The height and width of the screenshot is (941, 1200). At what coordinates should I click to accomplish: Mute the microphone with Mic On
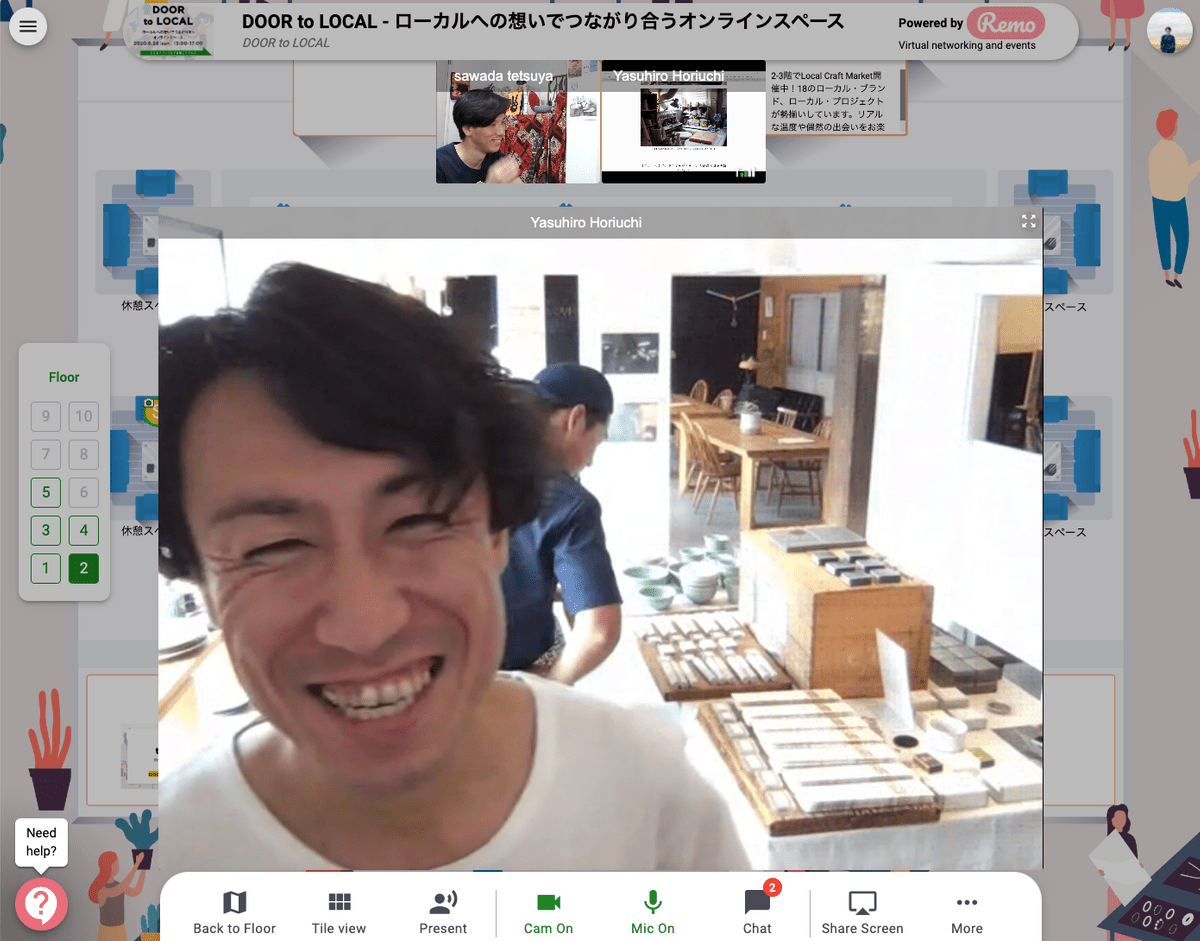(652, 912)
